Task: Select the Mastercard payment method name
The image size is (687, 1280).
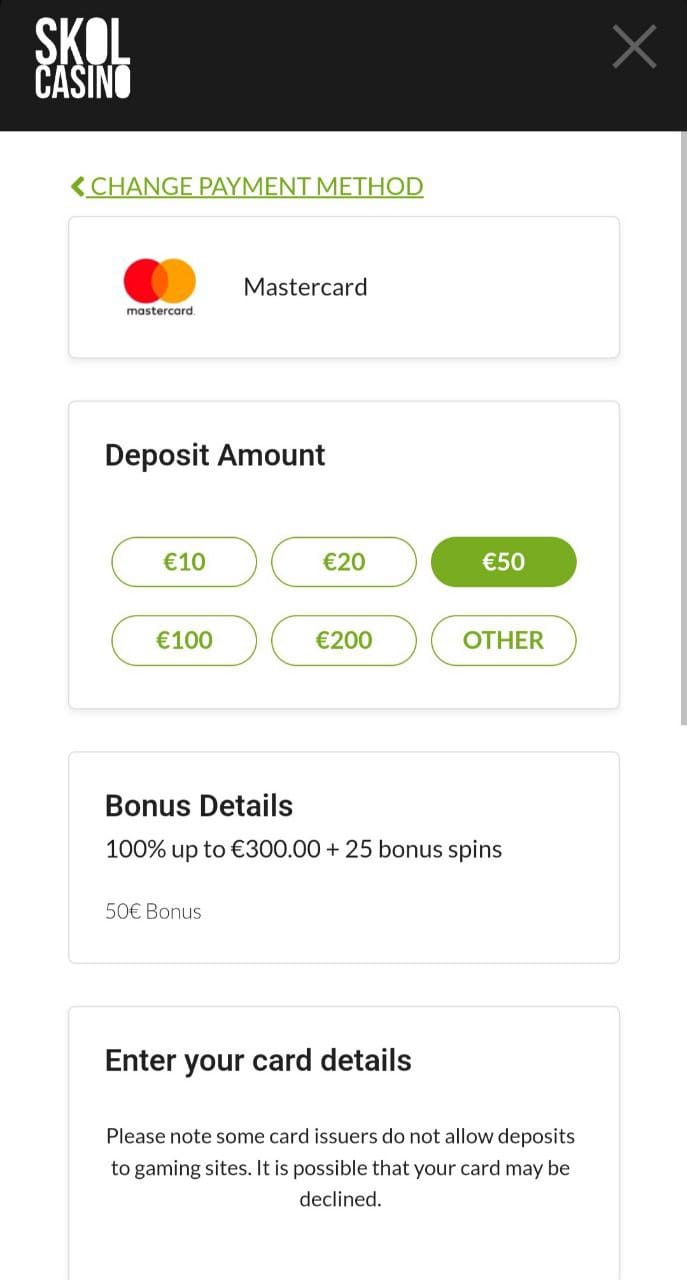Action: point(305,287)
